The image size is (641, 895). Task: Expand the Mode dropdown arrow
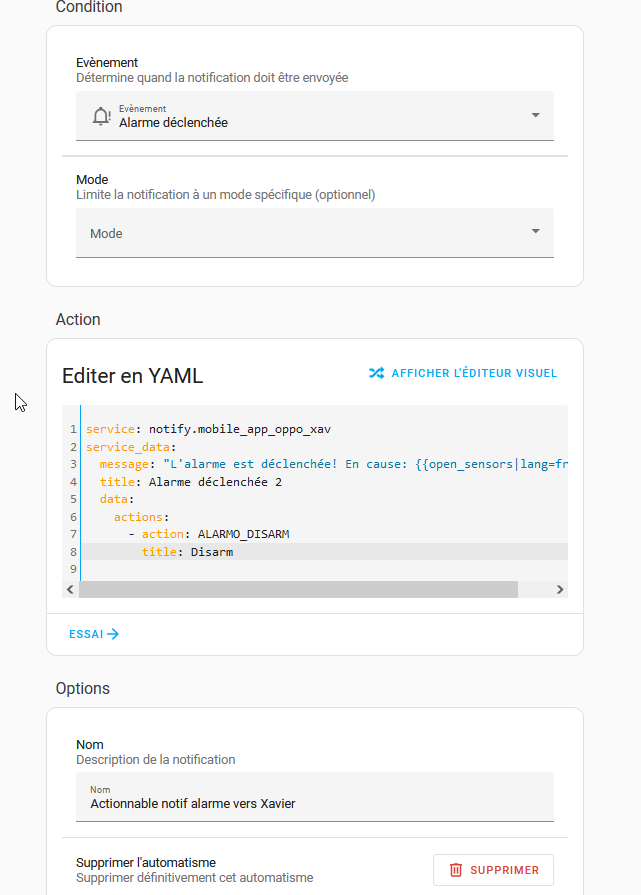pyautogui.click(x=535, y=232)
